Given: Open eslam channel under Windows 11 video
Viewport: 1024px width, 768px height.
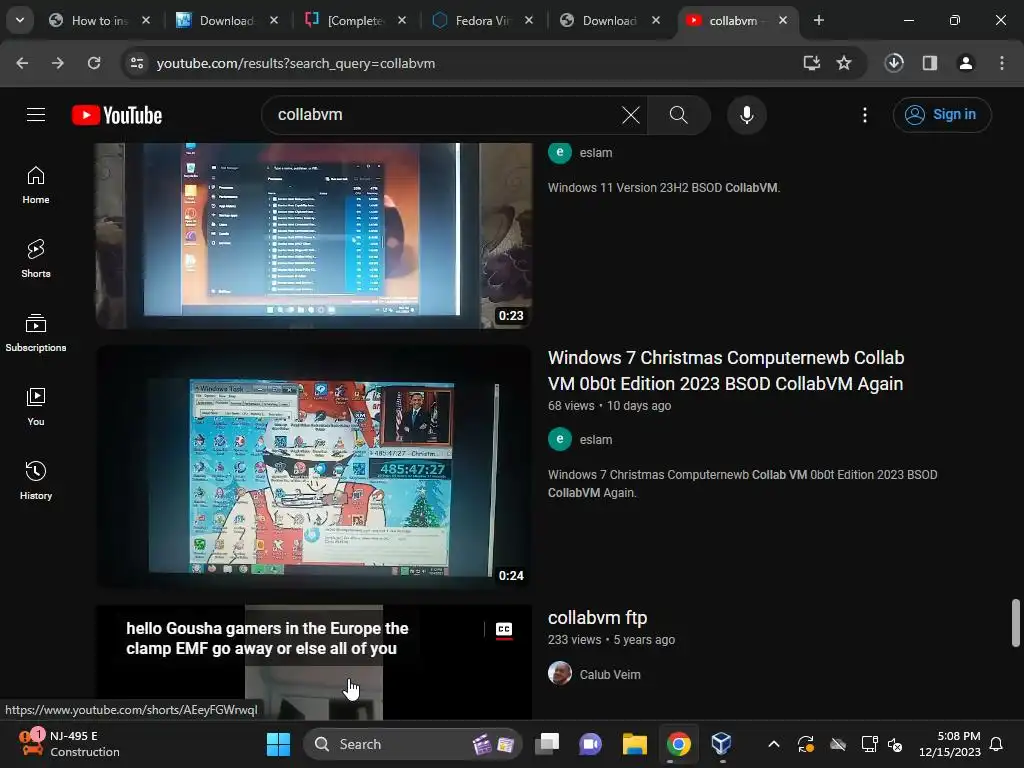Looking at the screenshot, I should pos(596,153).
